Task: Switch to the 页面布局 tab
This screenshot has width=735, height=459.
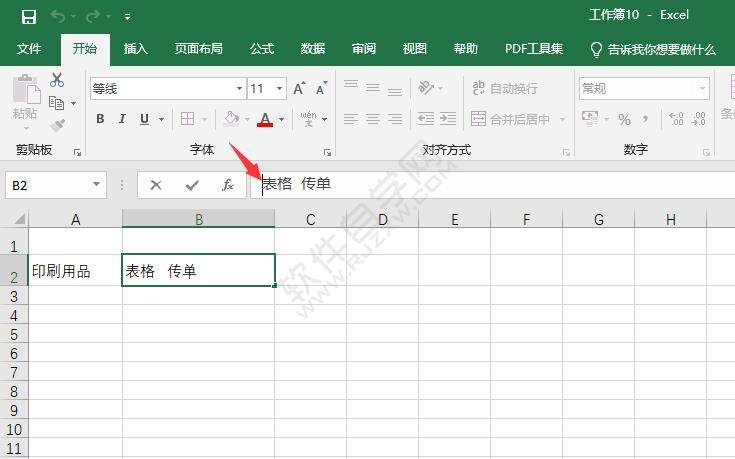Action: click(199, 49)
